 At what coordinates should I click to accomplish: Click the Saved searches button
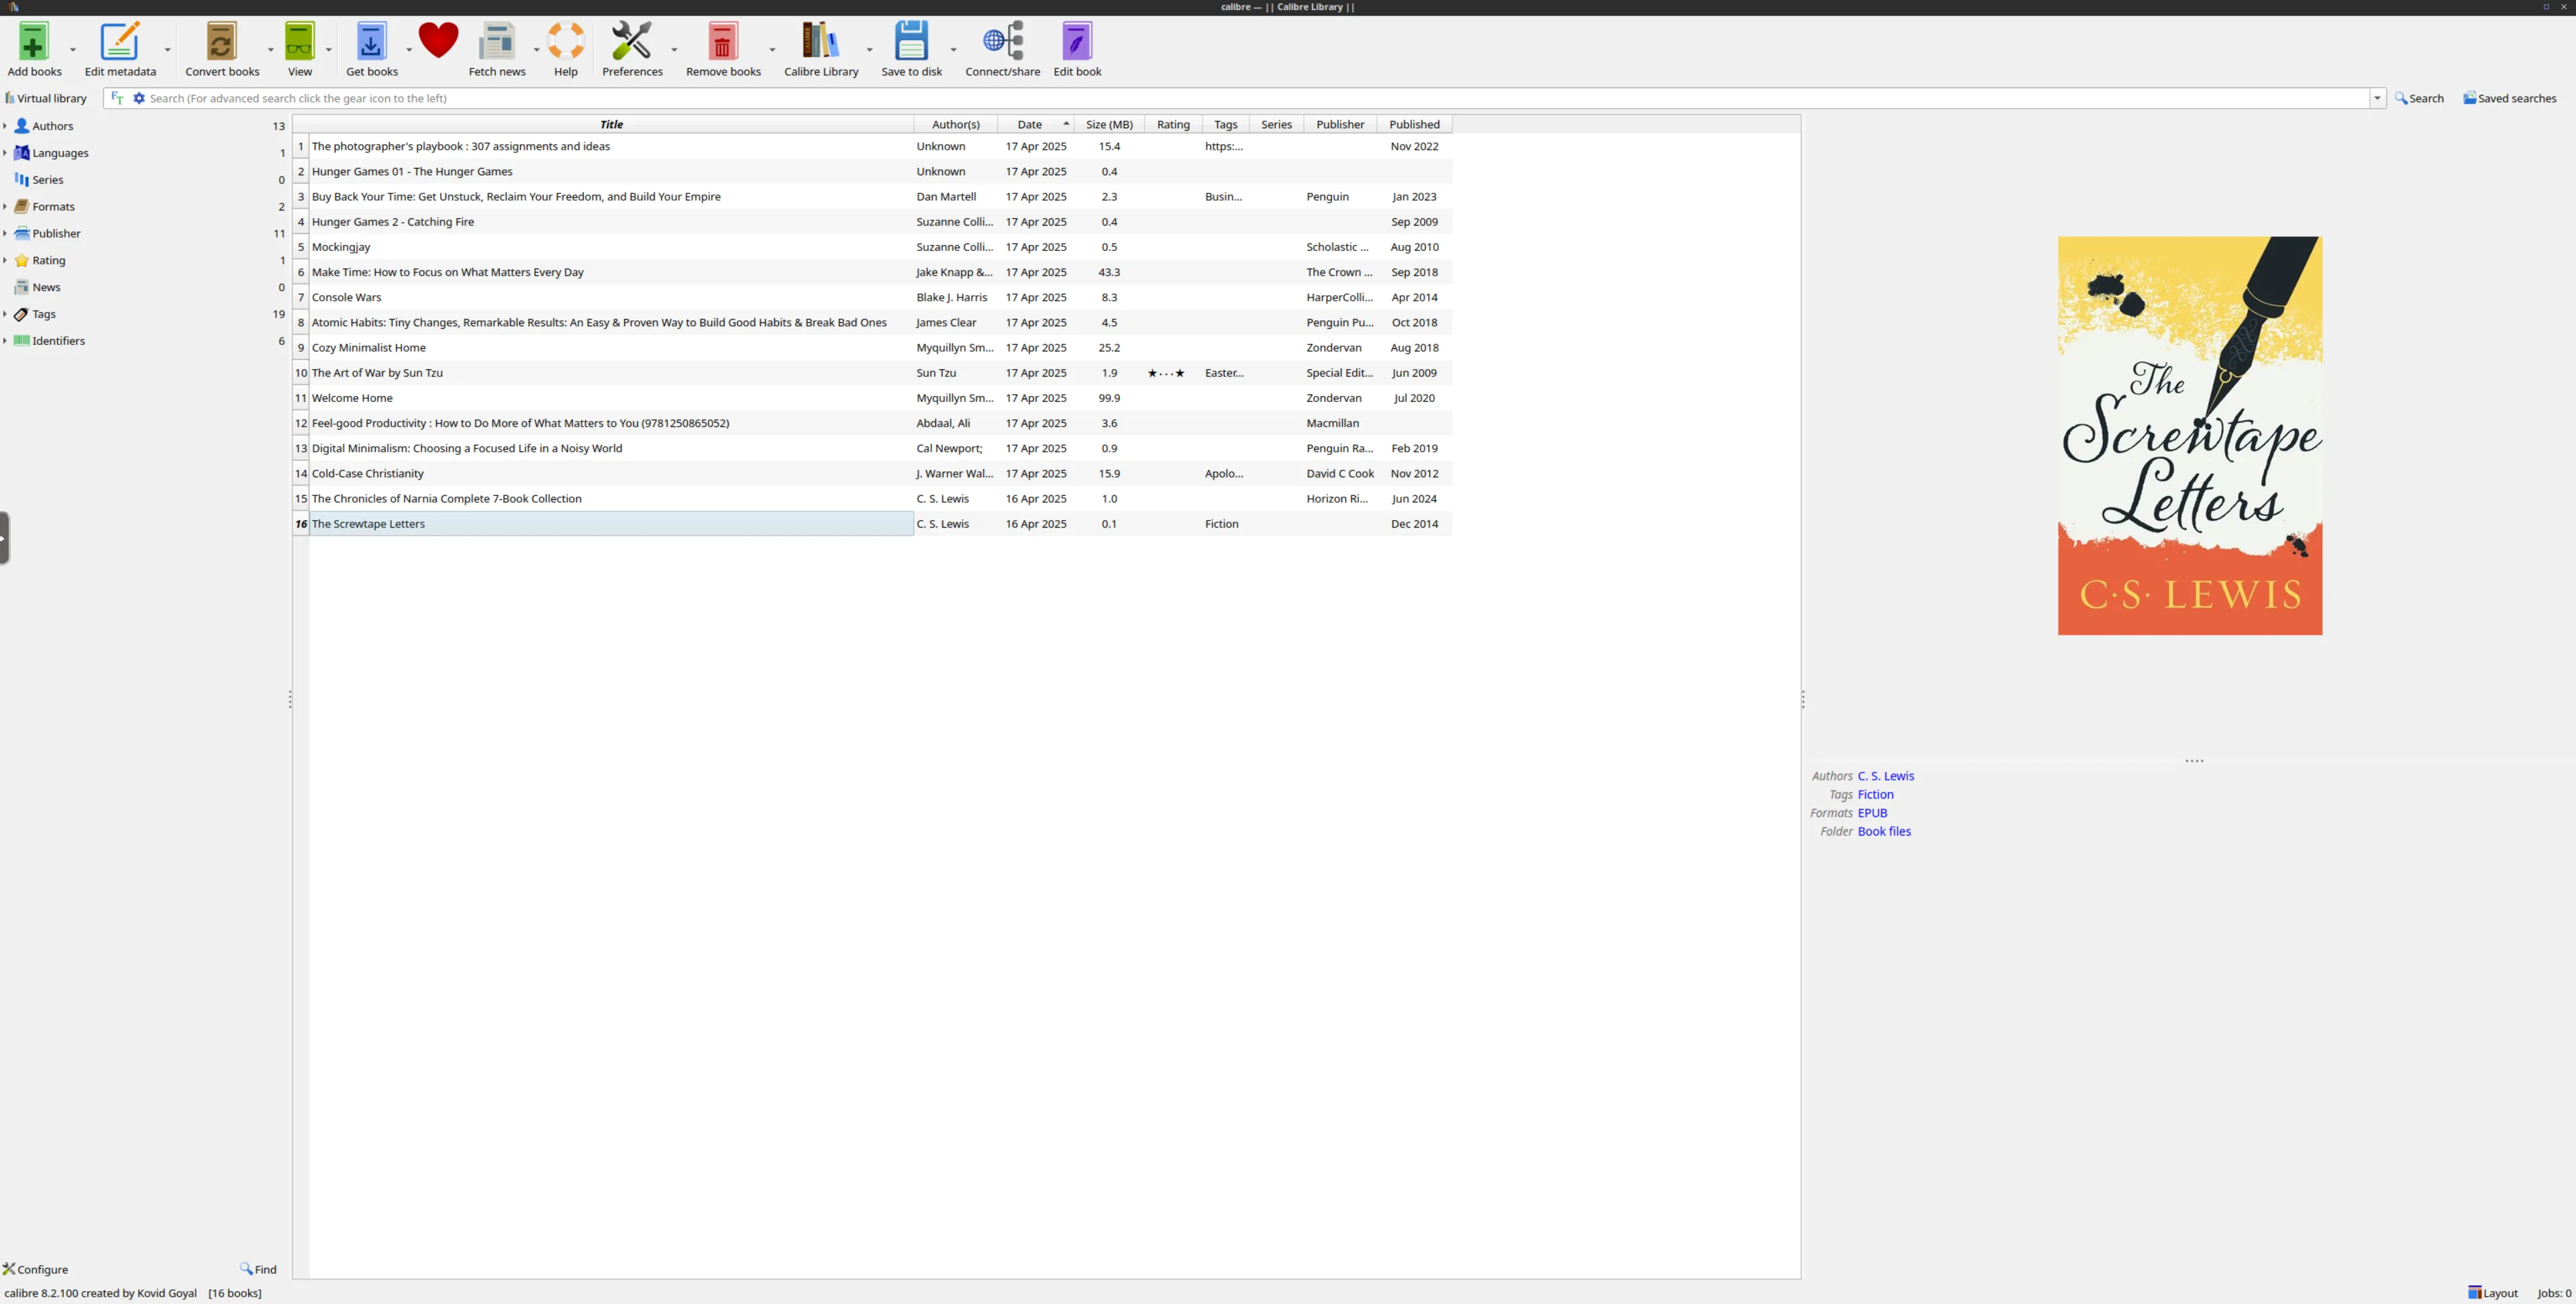[x=2509, y=98]
